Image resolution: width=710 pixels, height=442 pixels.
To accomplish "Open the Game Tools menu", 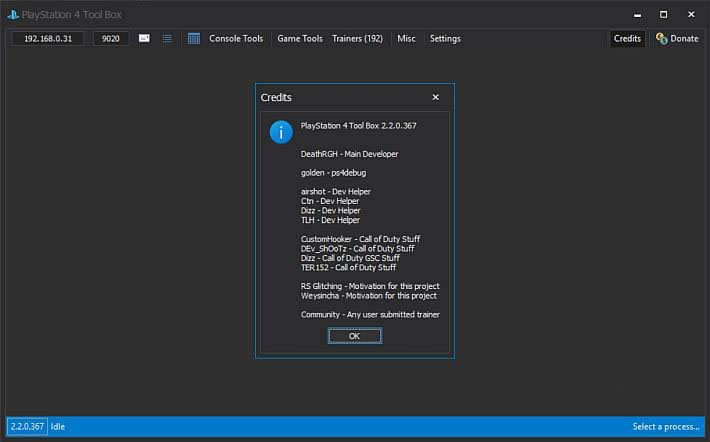I will [300, 38].
